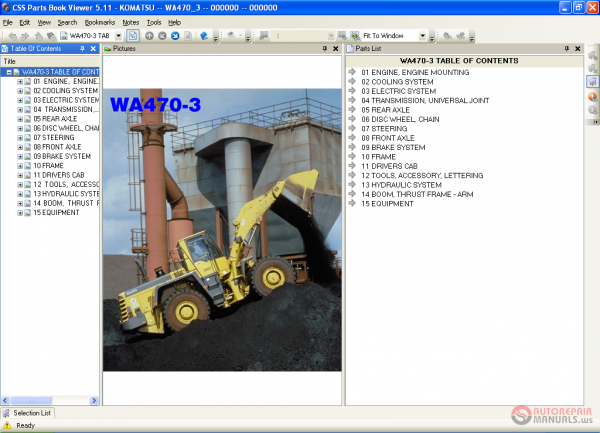The height and width of the screenshot is (433, 600).
Task: Click the blue book toolbar icon
Action: (204, 36)
